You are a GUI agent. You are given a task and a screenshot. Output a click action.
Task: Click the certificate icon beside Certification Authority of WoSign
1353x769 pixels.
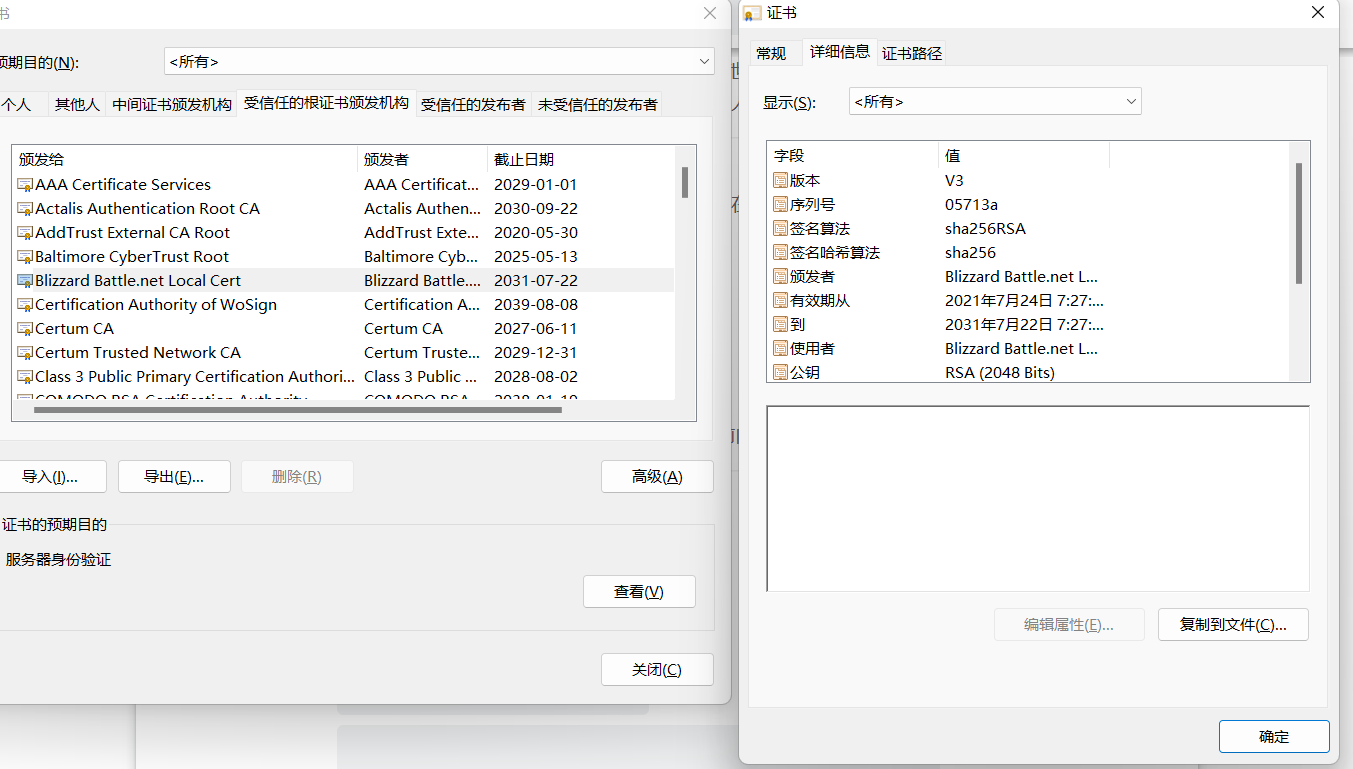tap(25, 305)
